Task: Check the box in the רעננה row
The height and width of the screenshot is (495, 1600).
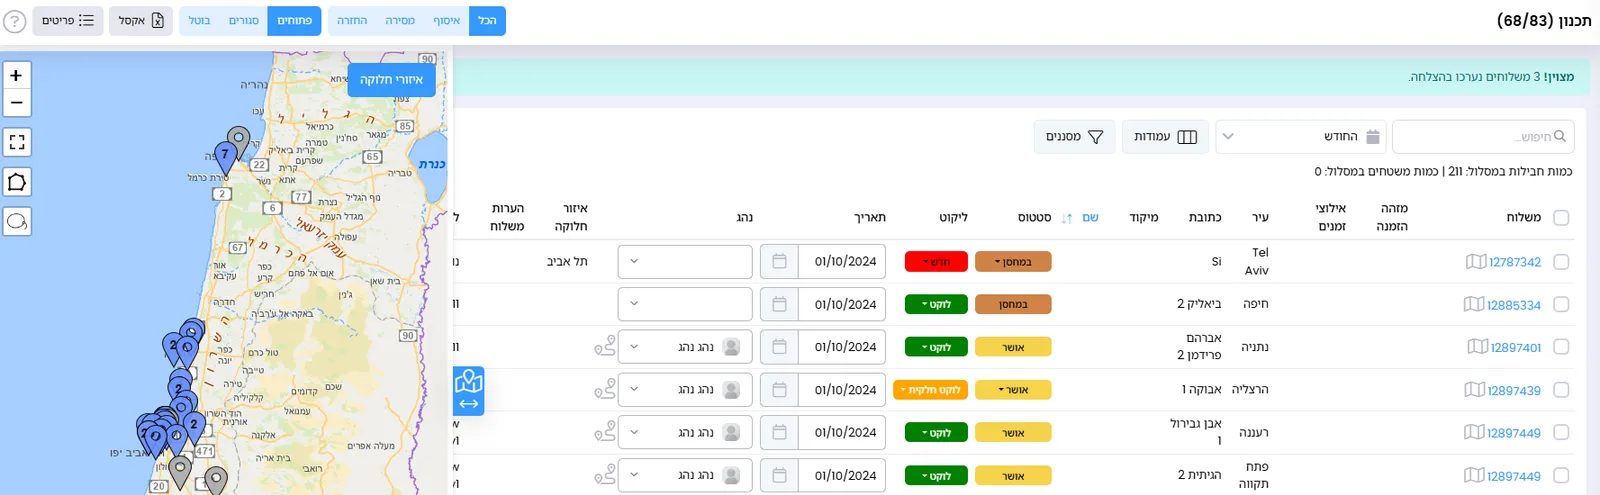Action: tap(1562, 433)
